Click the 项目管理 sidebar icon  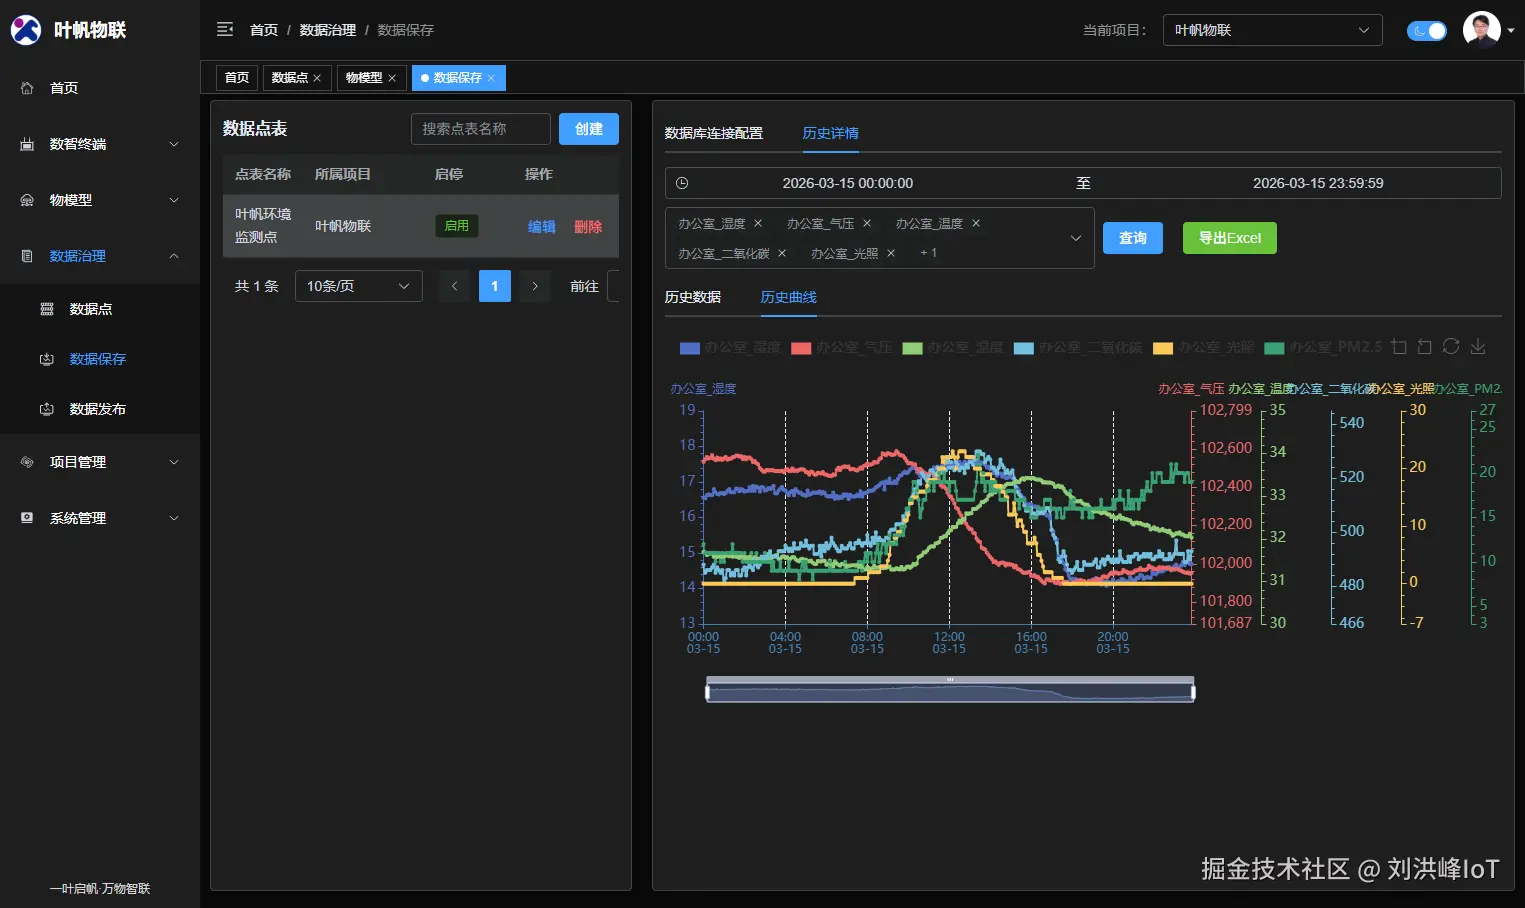pyautogui.click(x=27, y=462)
